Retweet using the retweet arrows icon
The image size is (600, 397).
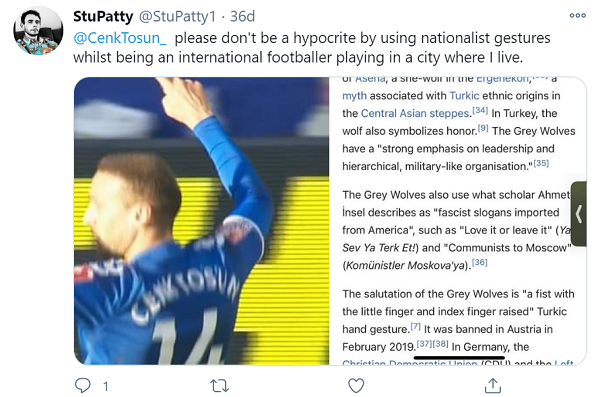220,386
